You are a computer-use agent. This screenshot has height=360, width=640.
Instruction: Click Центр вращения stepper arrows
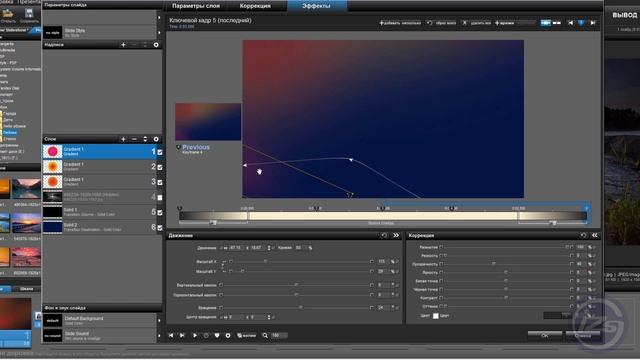click(269, 317)
